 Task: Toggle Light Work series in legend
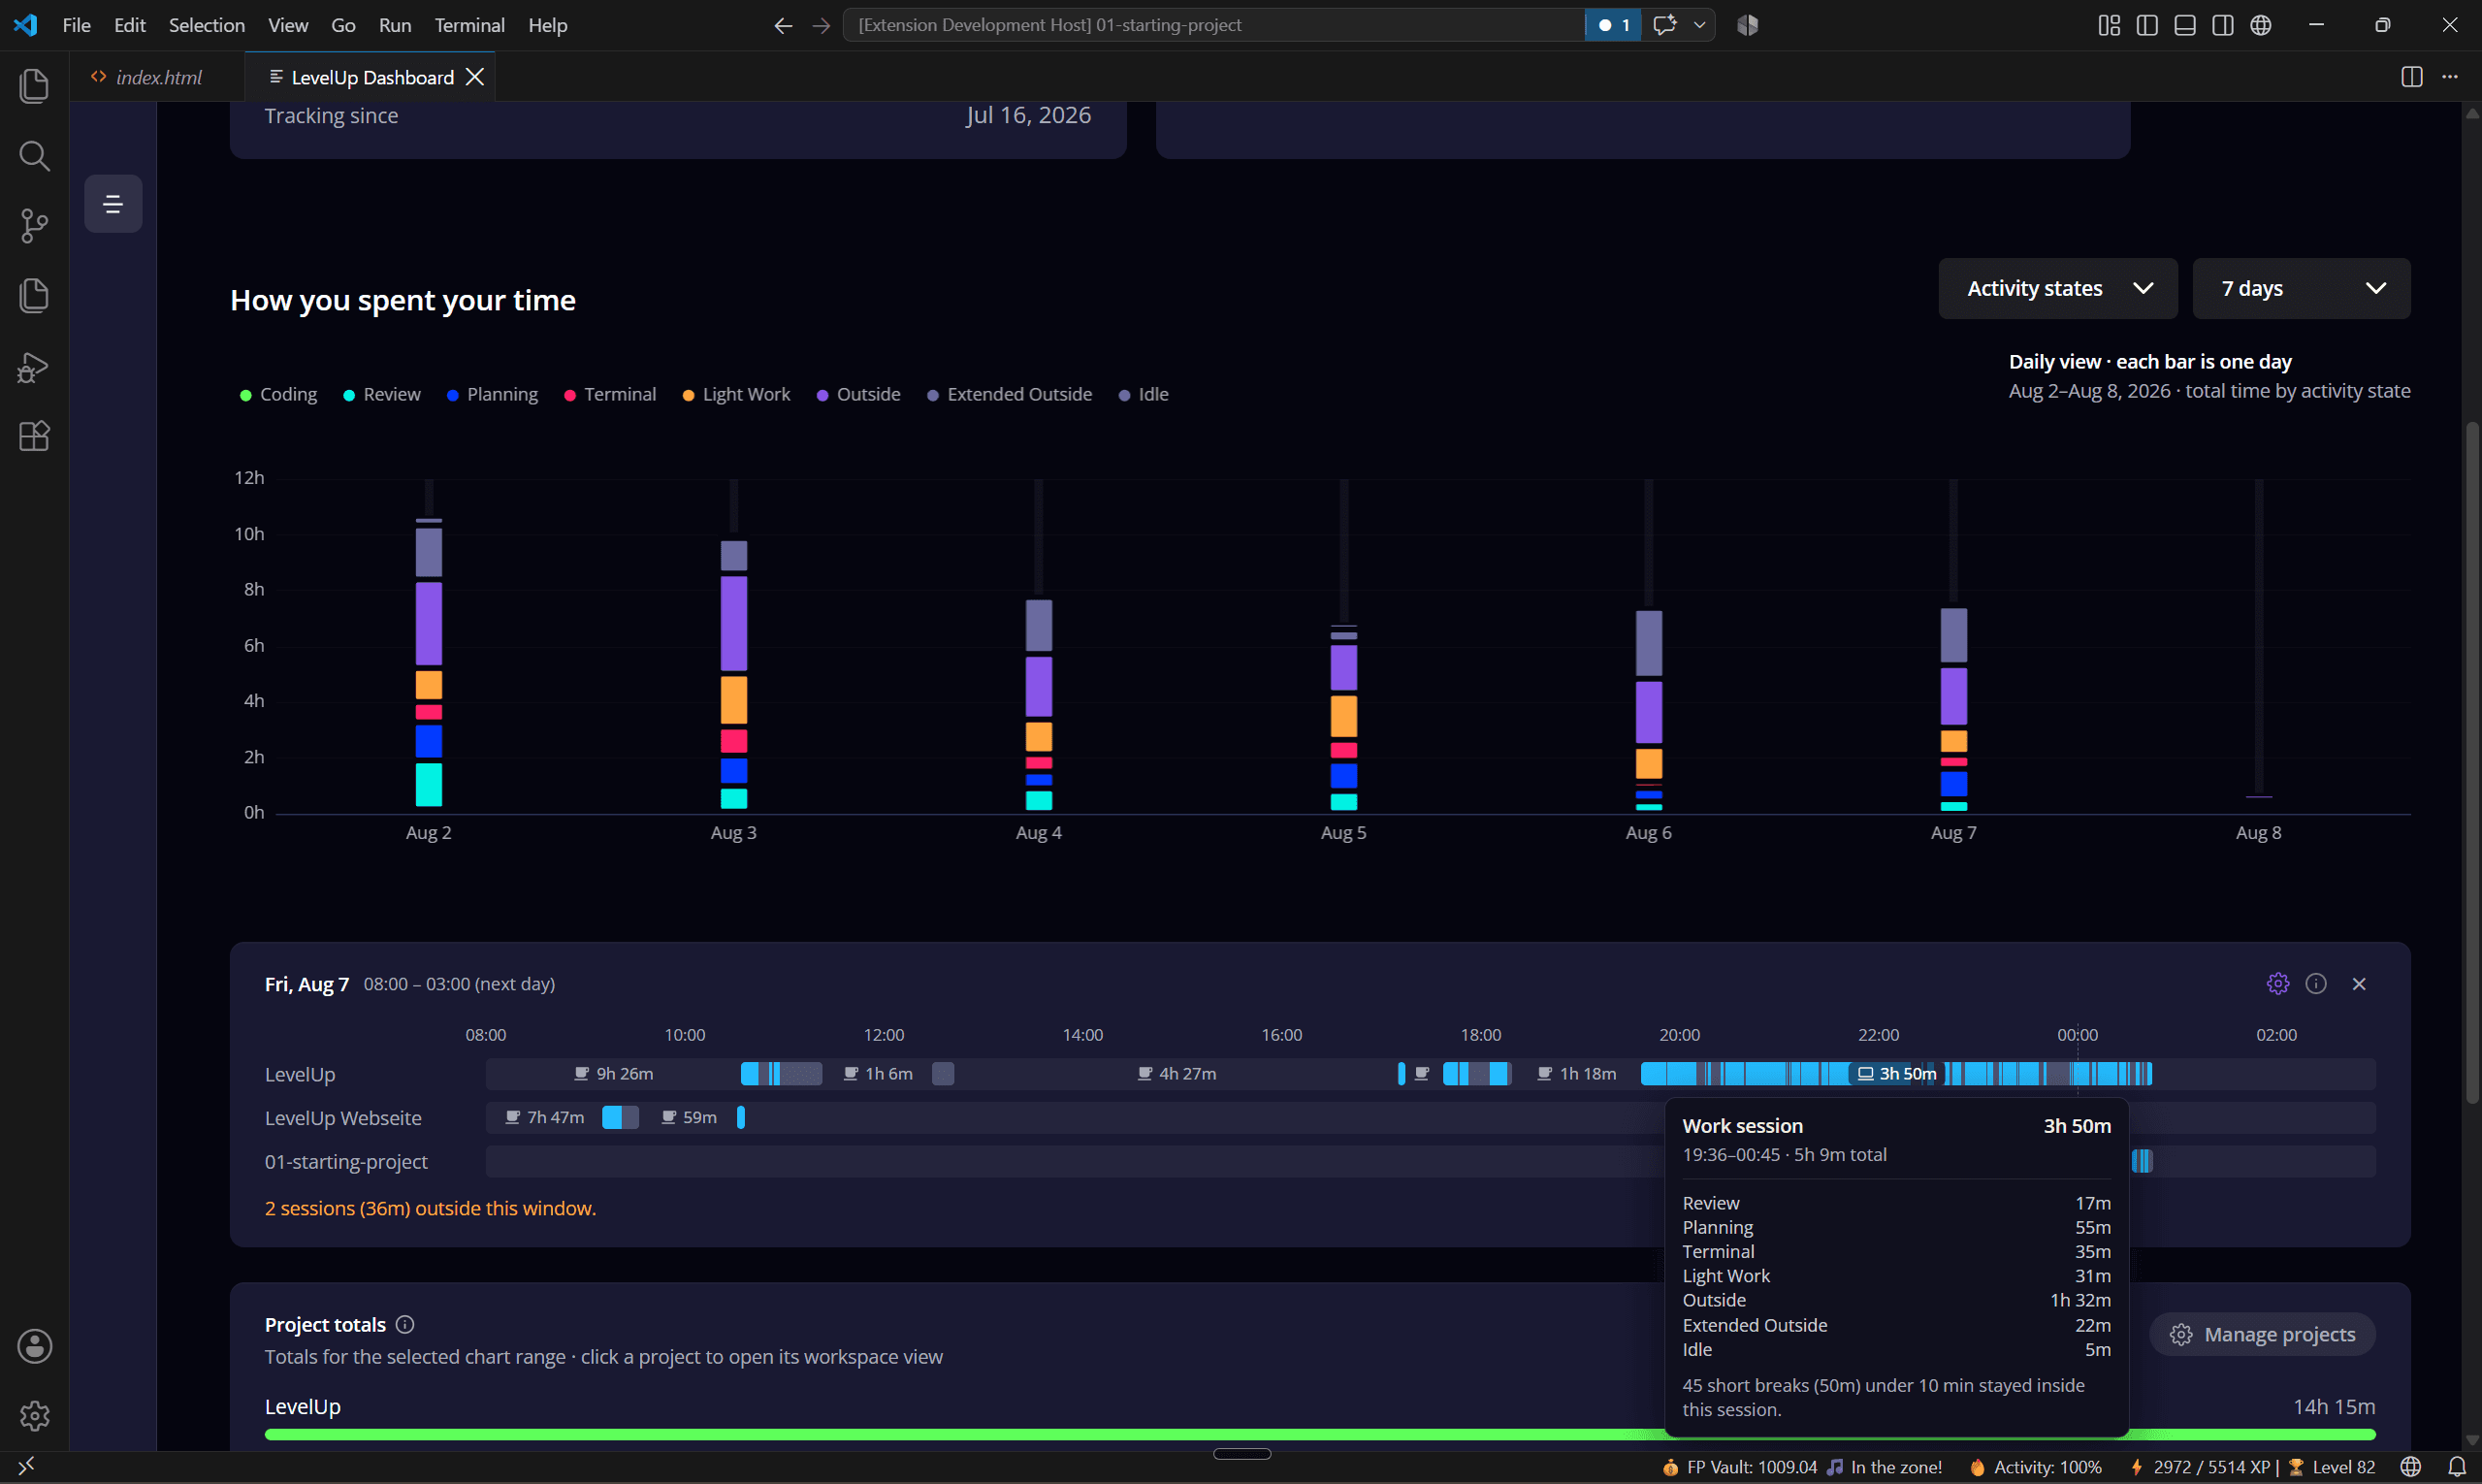click(x=736, y=394)
